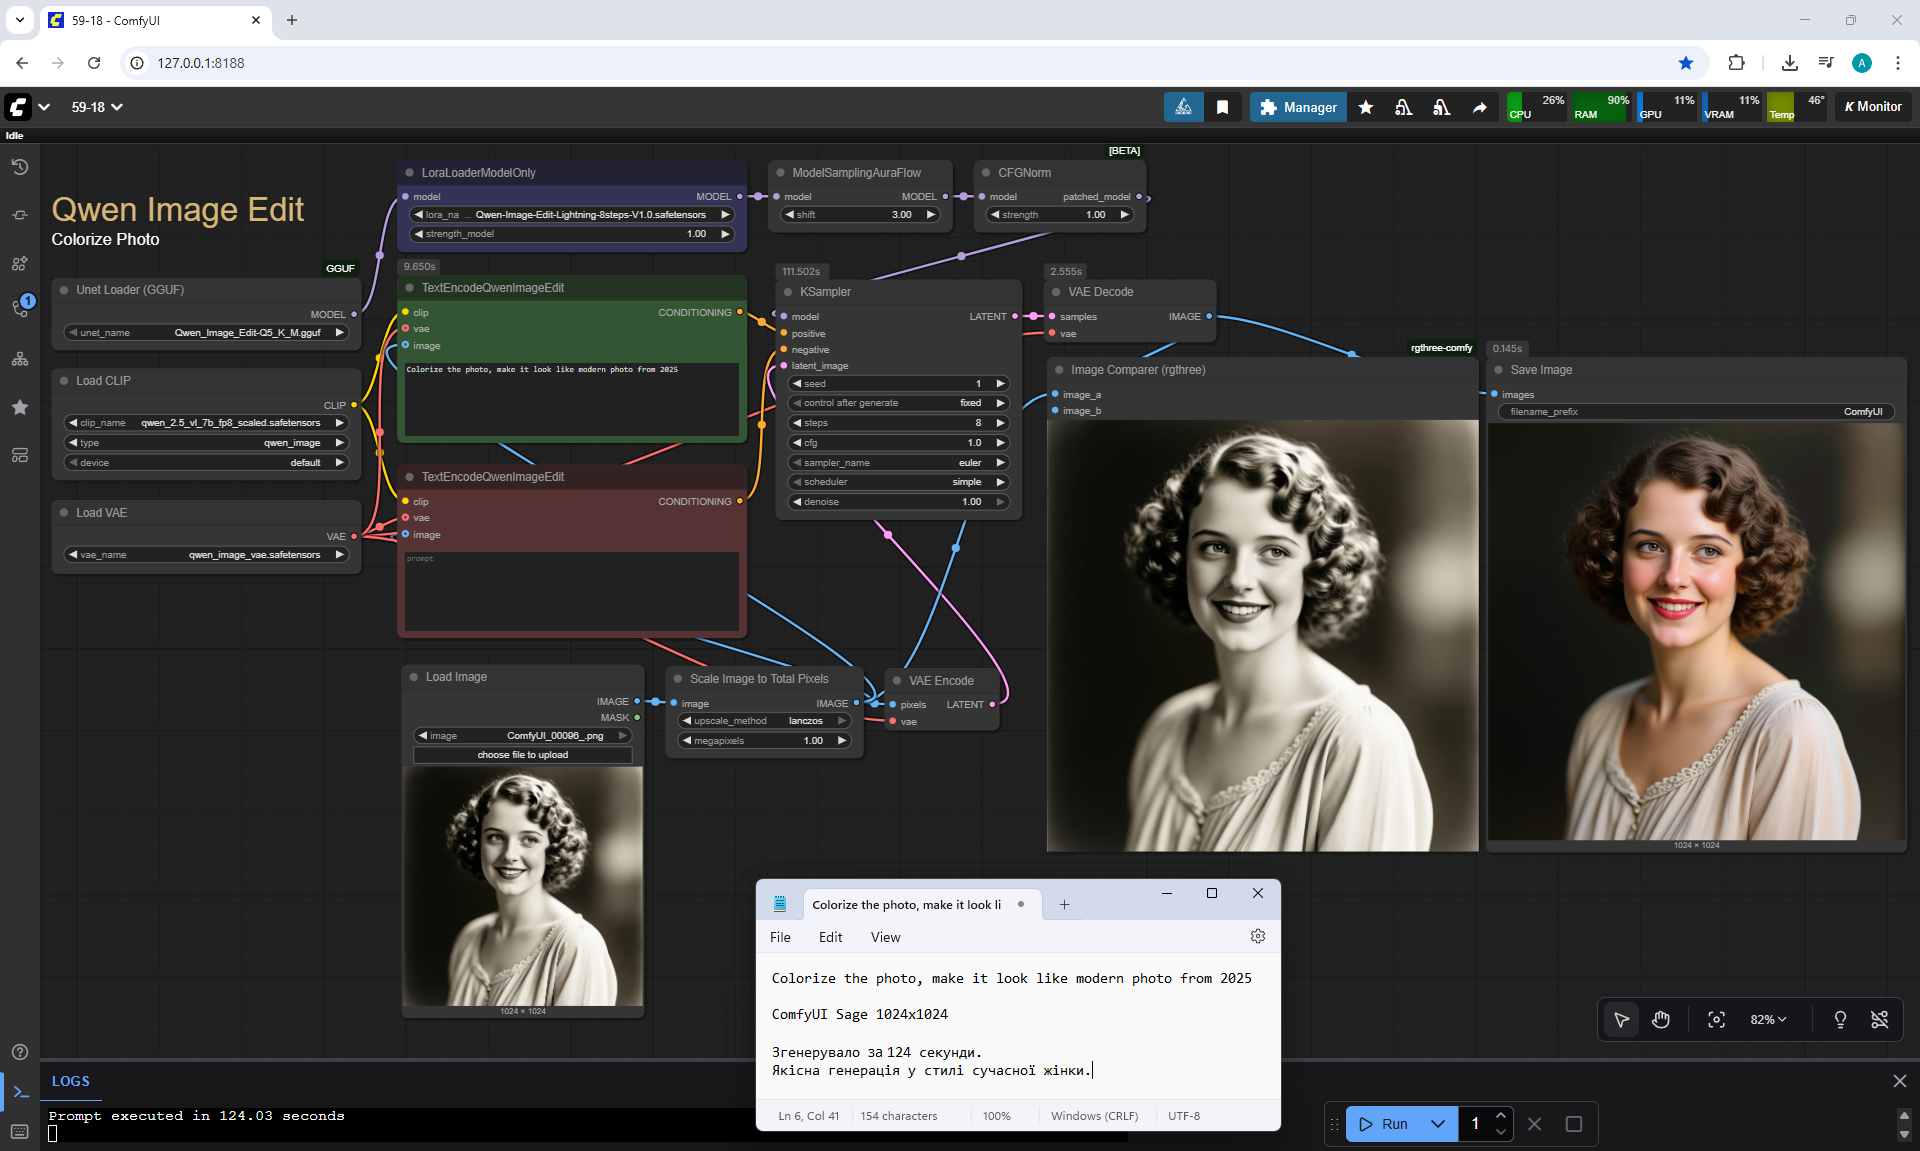Click the fit view focus icon
The width and height of the screenshot is (1920, 1151).
click(1716, 1019)
